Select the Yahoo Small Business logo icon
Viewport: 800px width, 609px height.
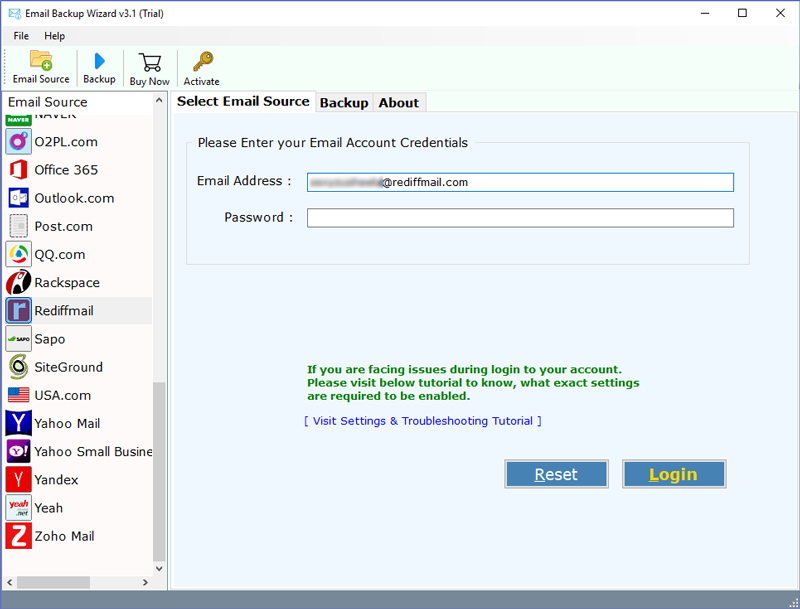[x=18, y=451]
